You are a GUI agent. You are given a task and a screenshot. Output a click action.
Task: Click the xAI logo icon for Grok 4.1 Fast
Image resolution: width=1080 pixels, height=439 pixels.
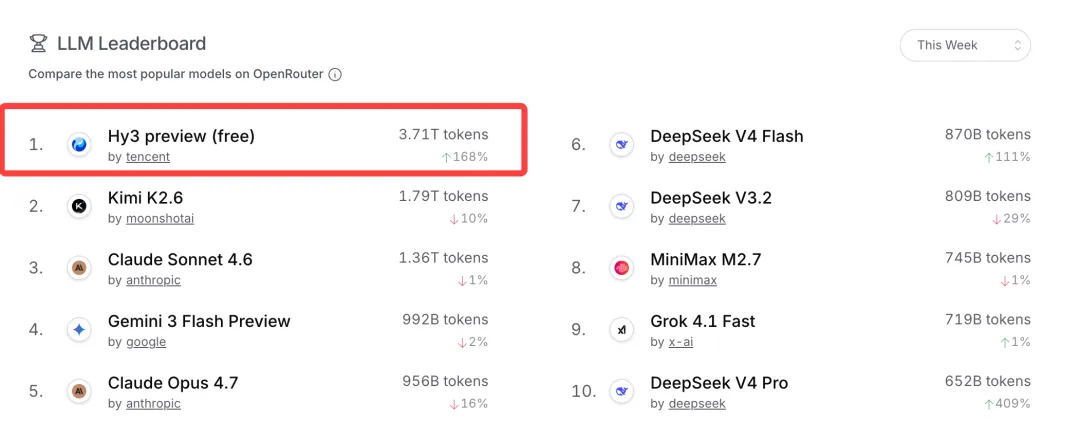tap(621, 330)
